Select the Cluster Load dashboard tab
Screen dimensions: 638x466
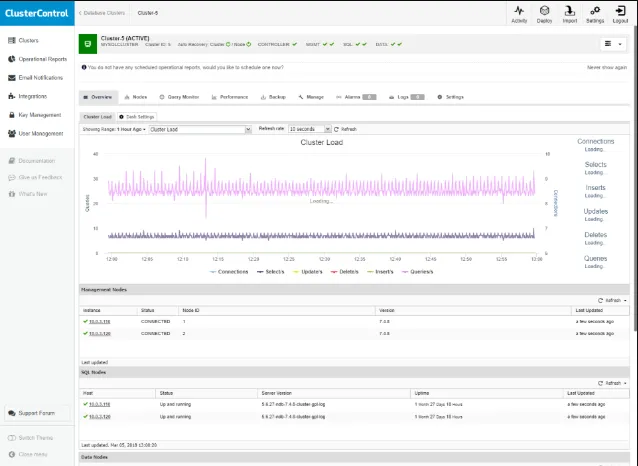tap(97, 117)
